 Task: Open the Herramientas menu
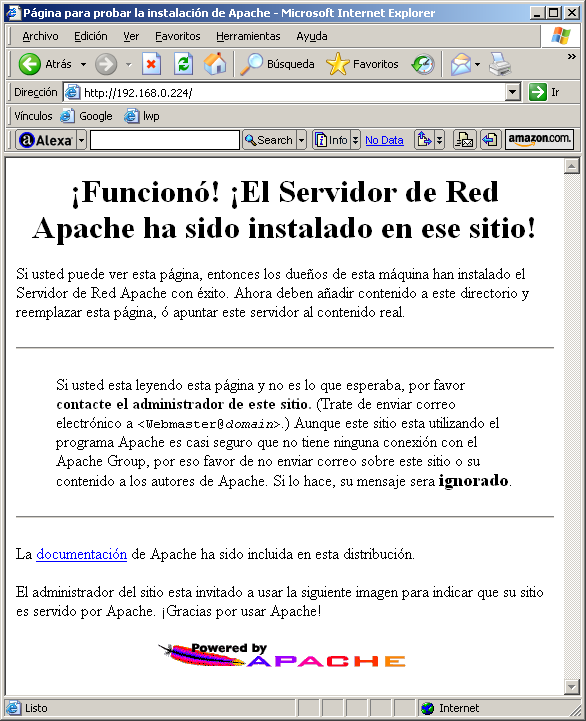click(x=248, y=36)
